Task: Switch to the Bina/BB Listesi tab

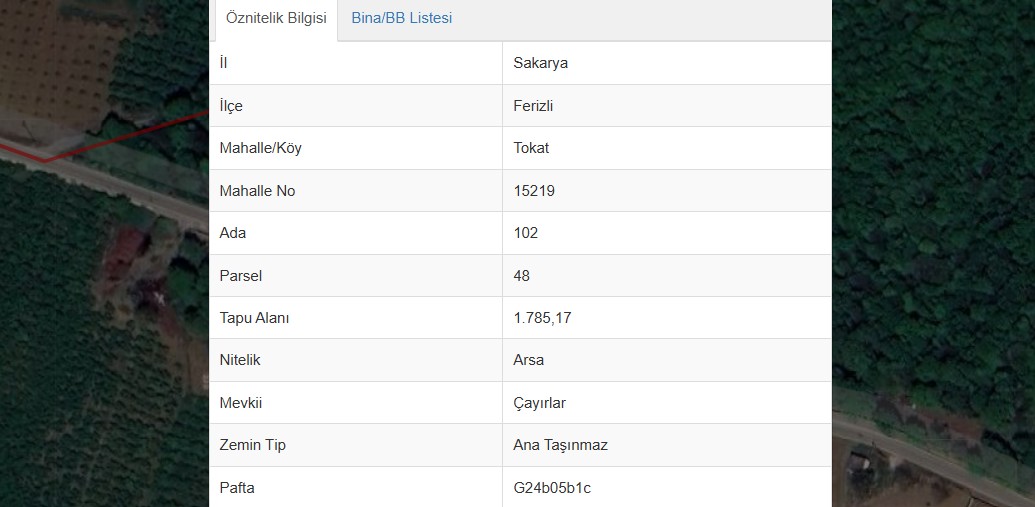Action: point(401,18)
